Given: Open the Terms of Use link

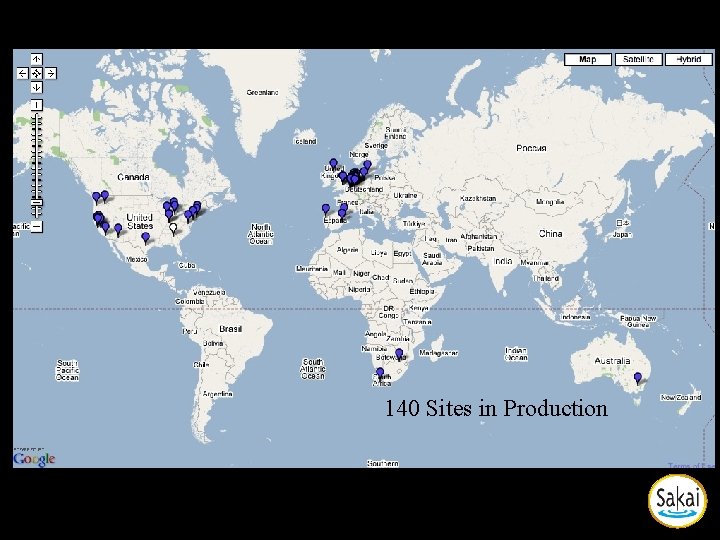Looking at the screenshot, I should pos(691,465).
